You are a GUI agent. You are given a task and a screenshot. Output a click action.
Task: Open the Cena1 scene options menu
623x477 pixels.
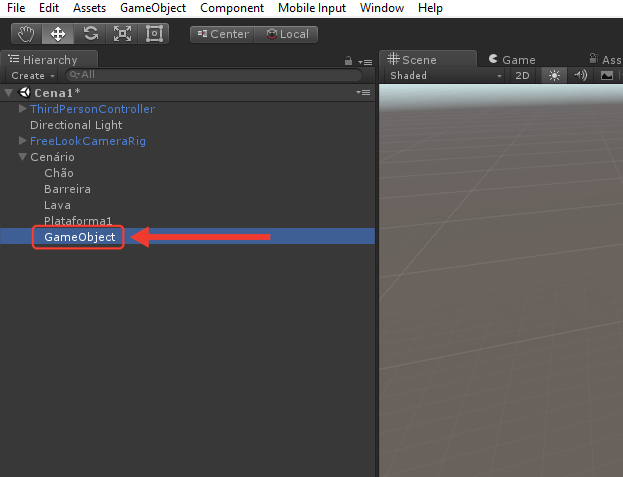[x=364, y=93]
